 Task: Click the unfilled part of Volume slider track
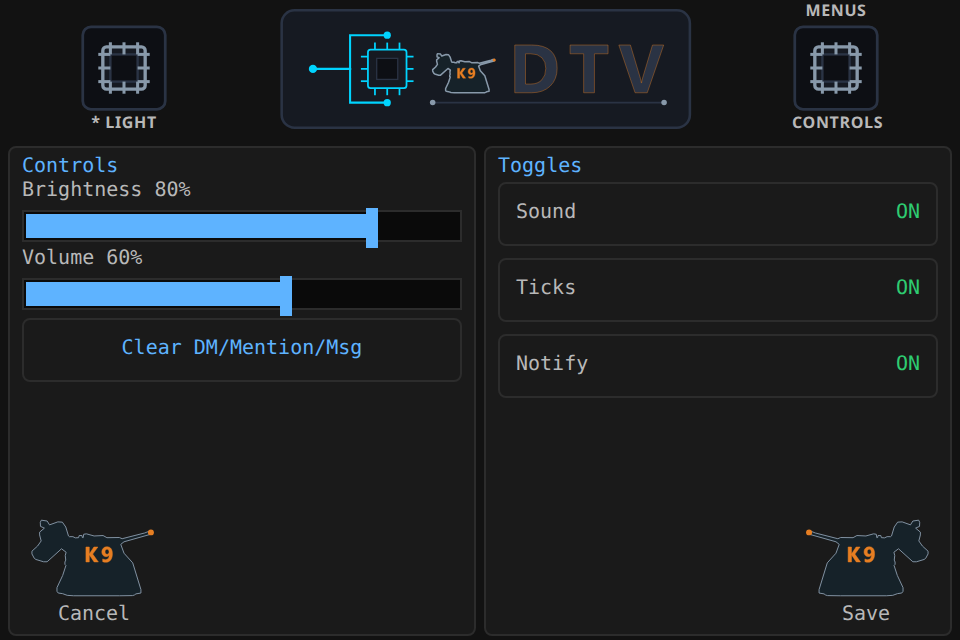coord(376,294)
